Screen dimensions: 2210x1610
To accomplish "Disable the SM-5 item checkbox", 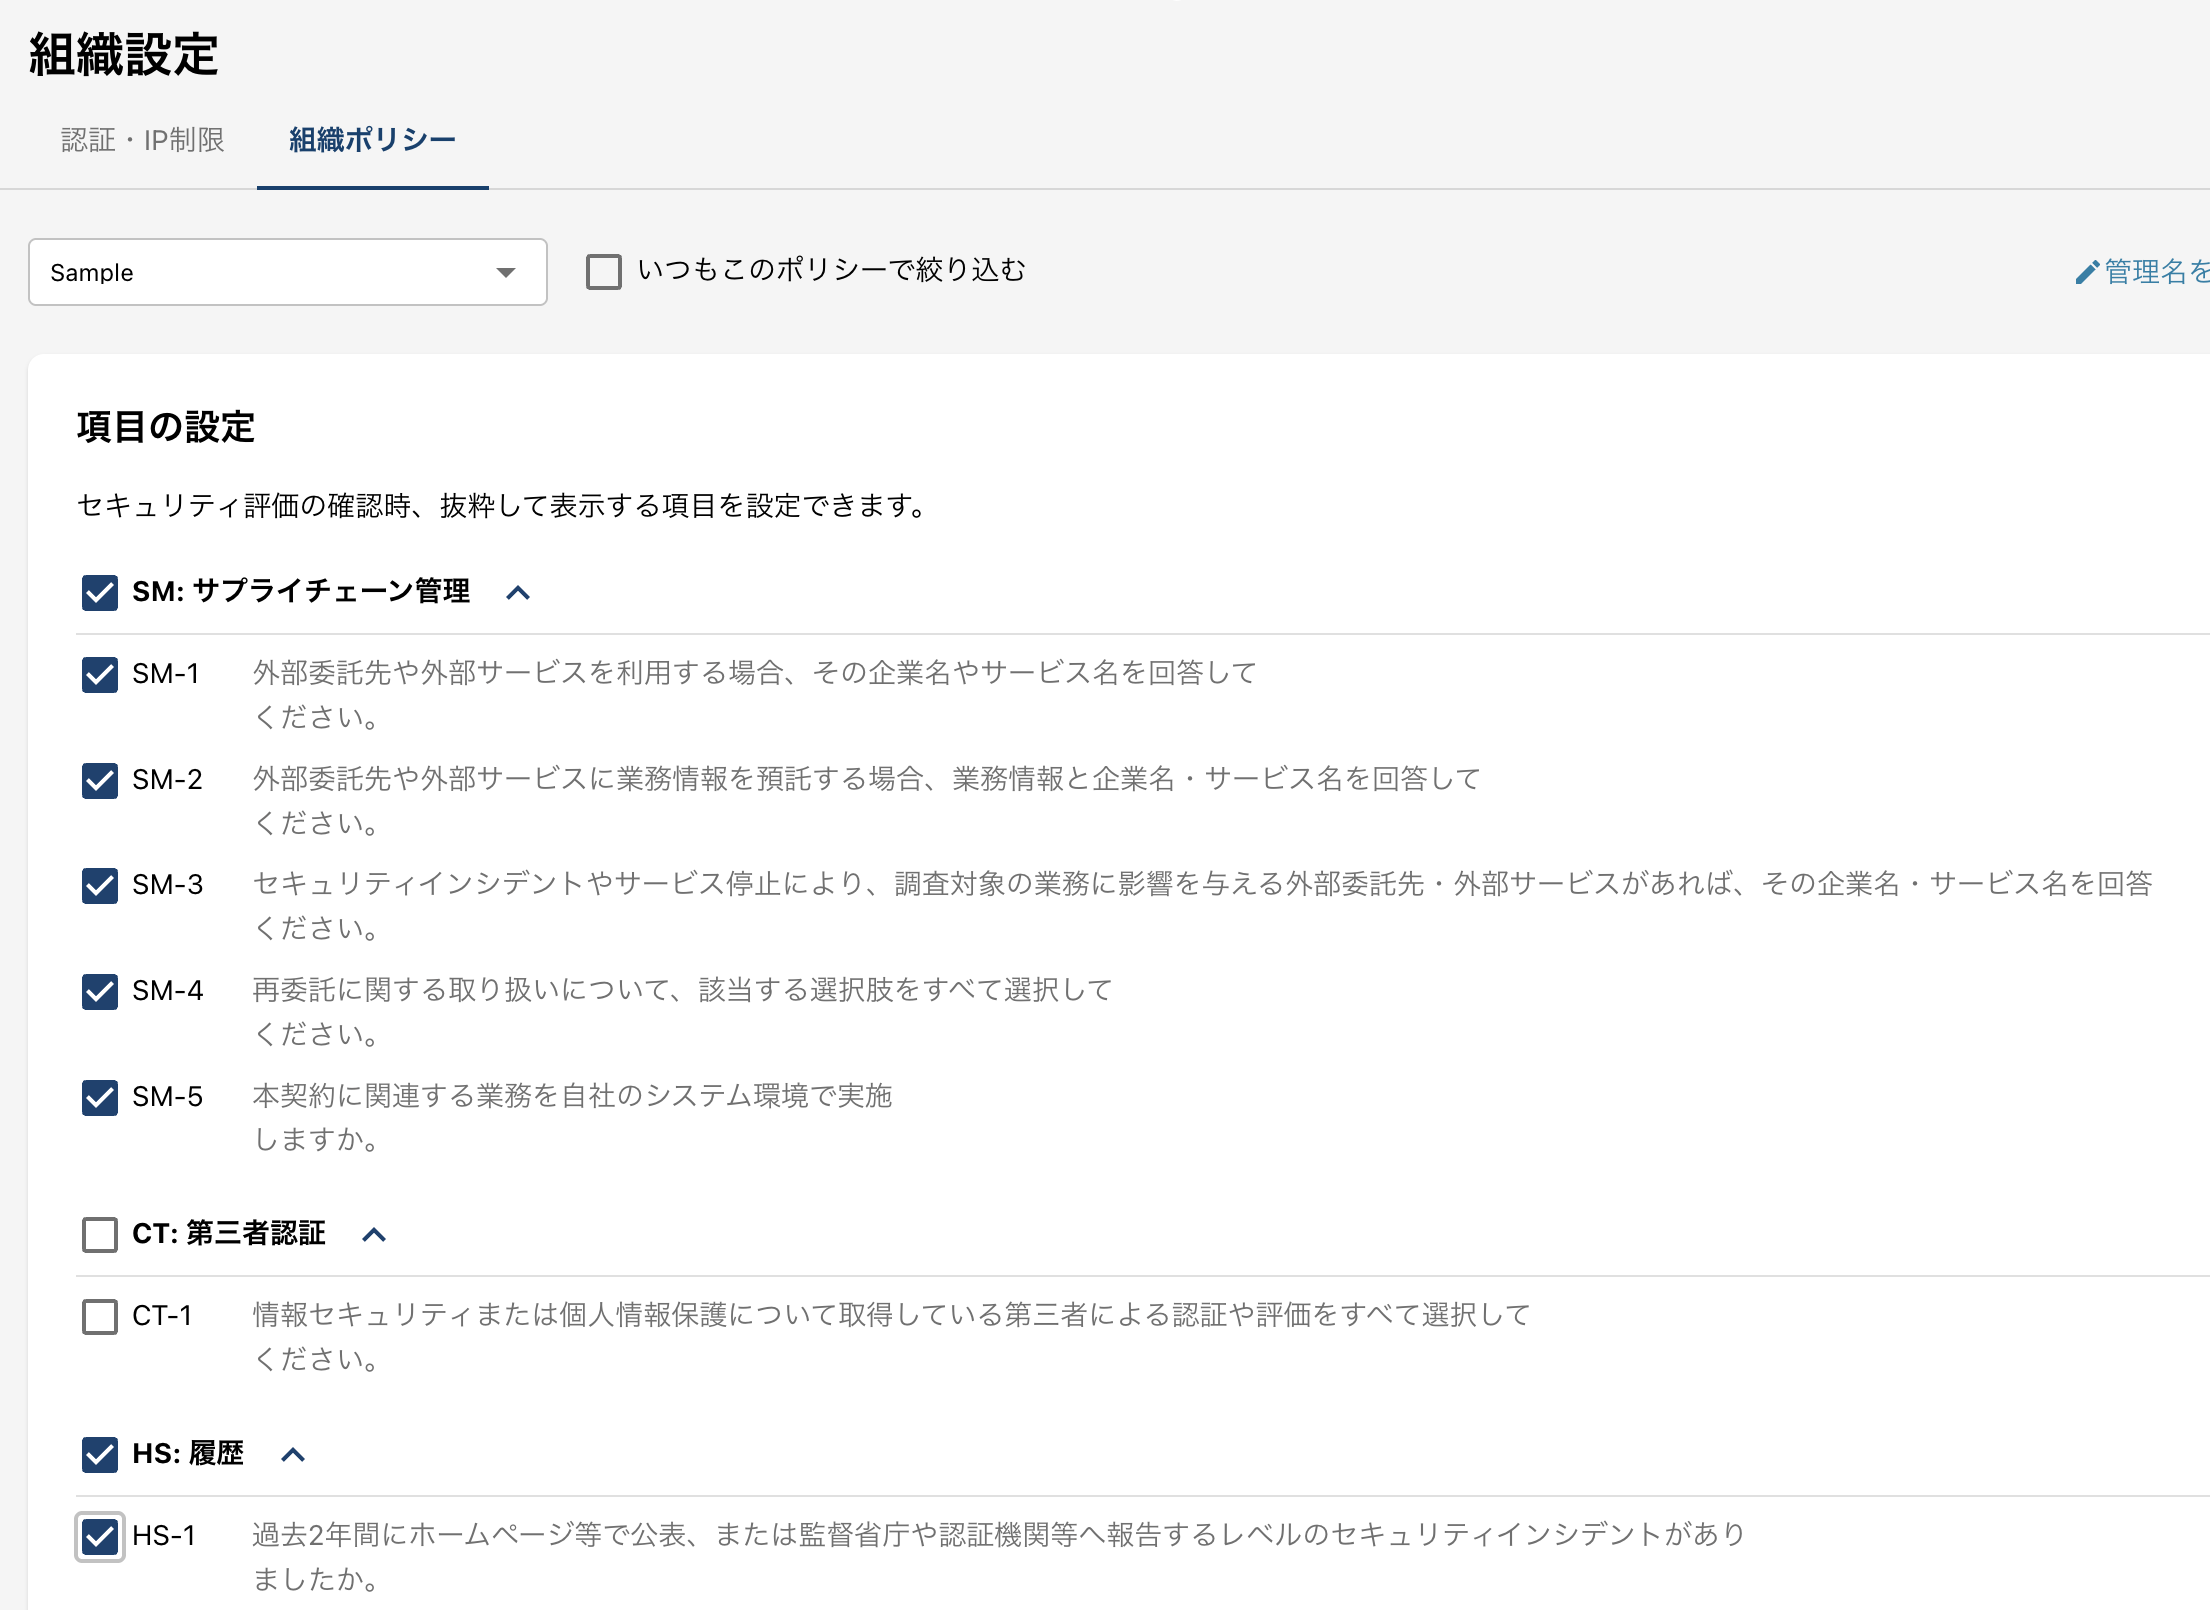I will [x=100, y=1098].
